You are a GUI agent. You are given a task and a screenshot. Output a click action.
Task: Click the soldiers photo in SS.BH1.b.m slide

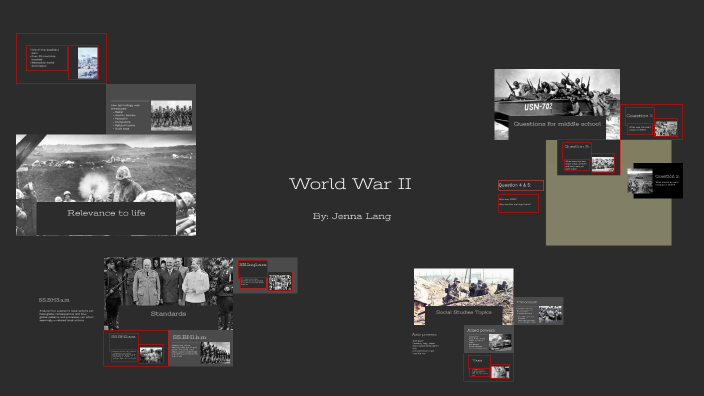(x=215, y=352)
